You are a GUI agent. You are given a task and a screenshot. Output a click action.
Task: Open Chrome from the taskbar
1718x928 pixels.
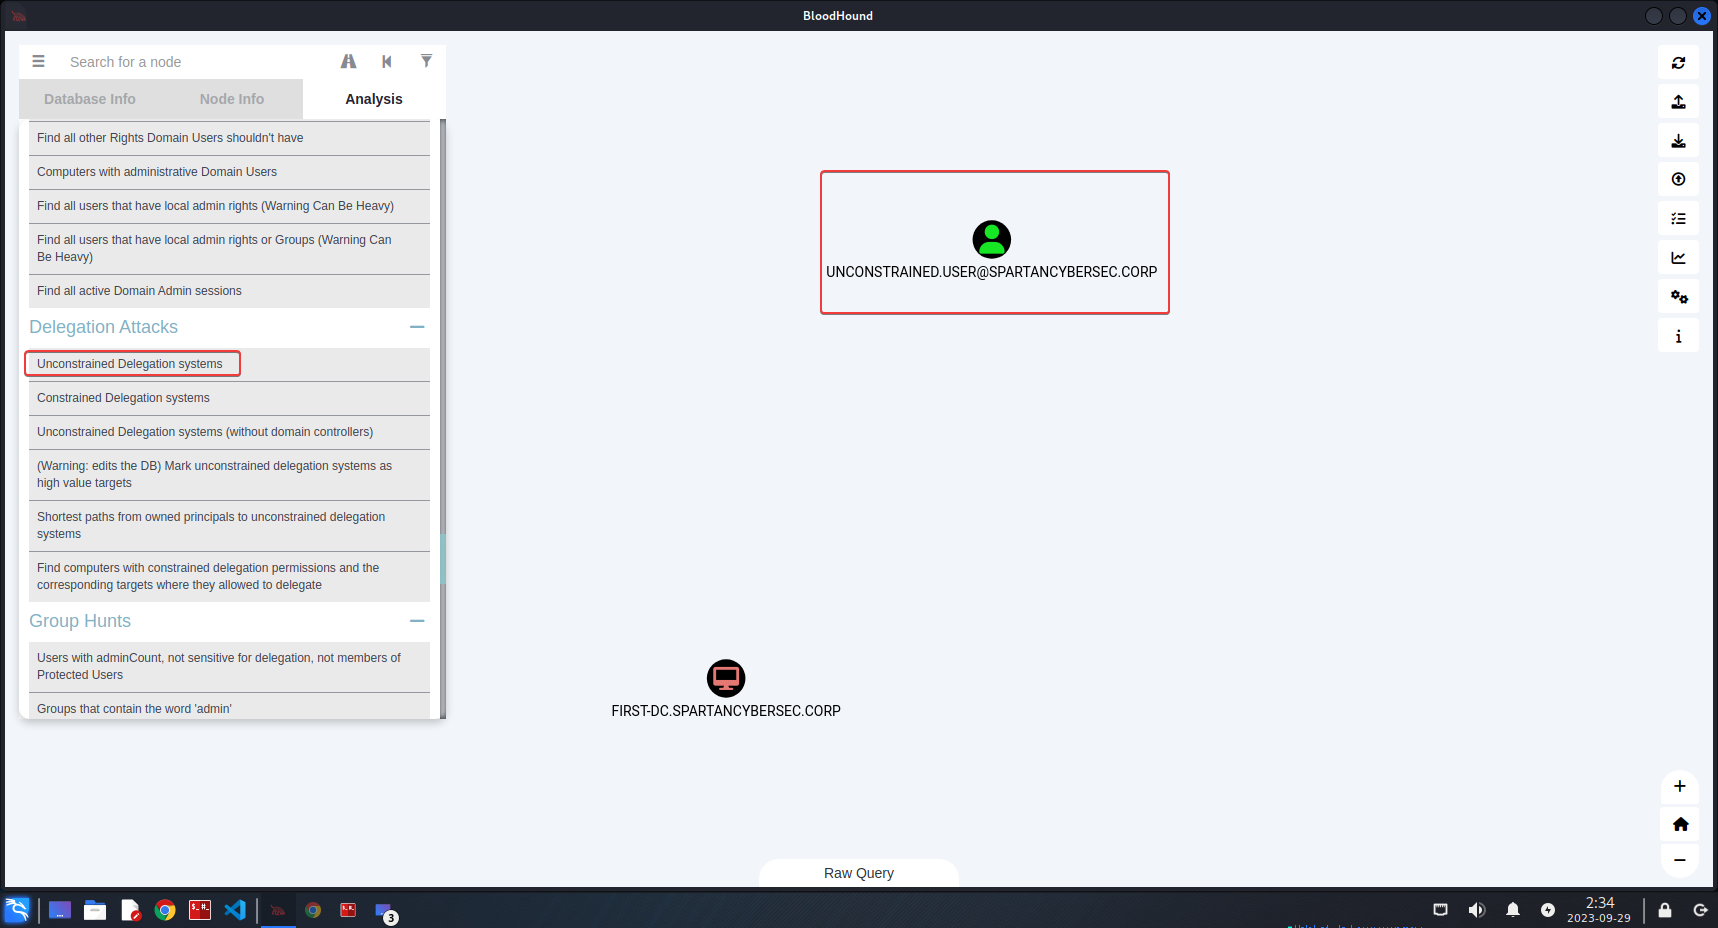[x=166, y=910]
